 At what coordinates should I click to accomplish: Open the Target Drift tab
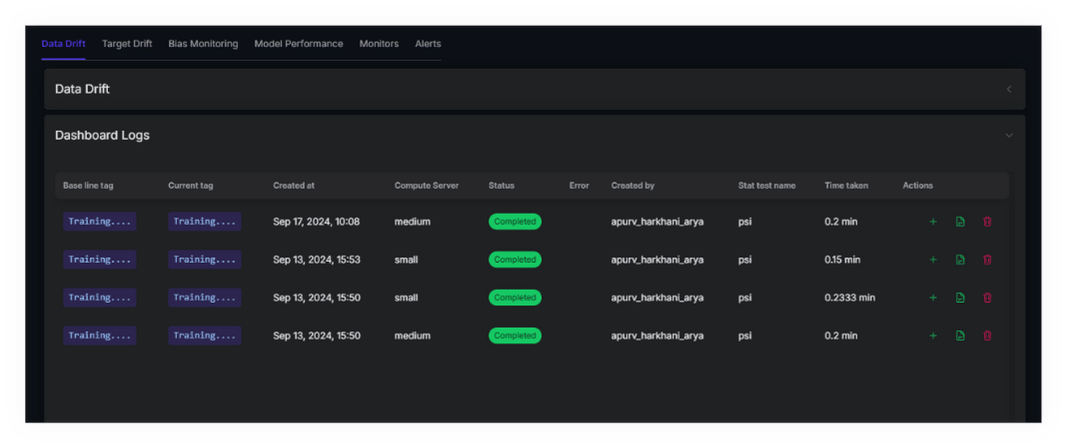pos(127,44)
